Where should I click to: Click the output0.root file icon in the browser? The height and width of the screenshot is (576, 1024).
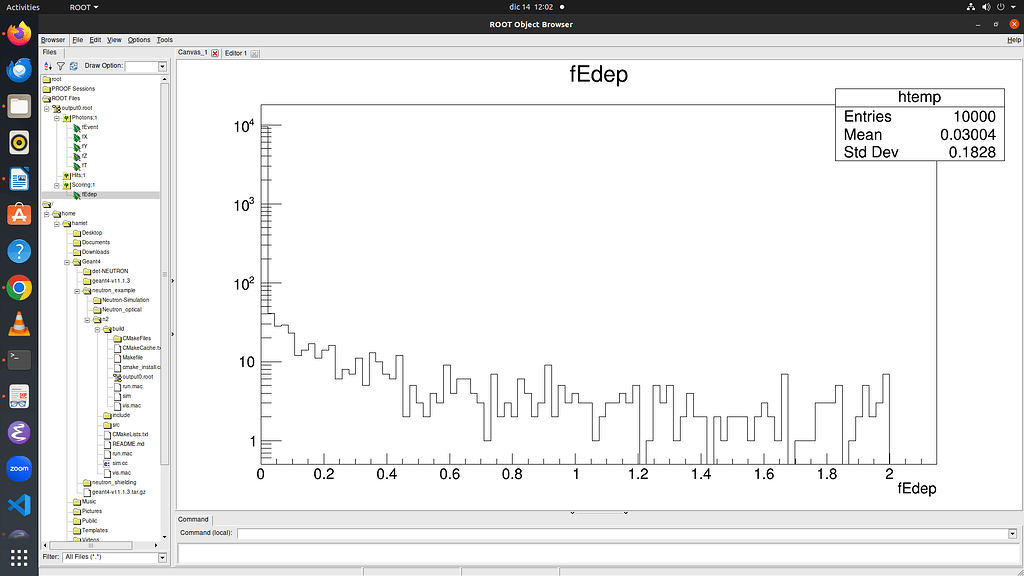[57, 108]
